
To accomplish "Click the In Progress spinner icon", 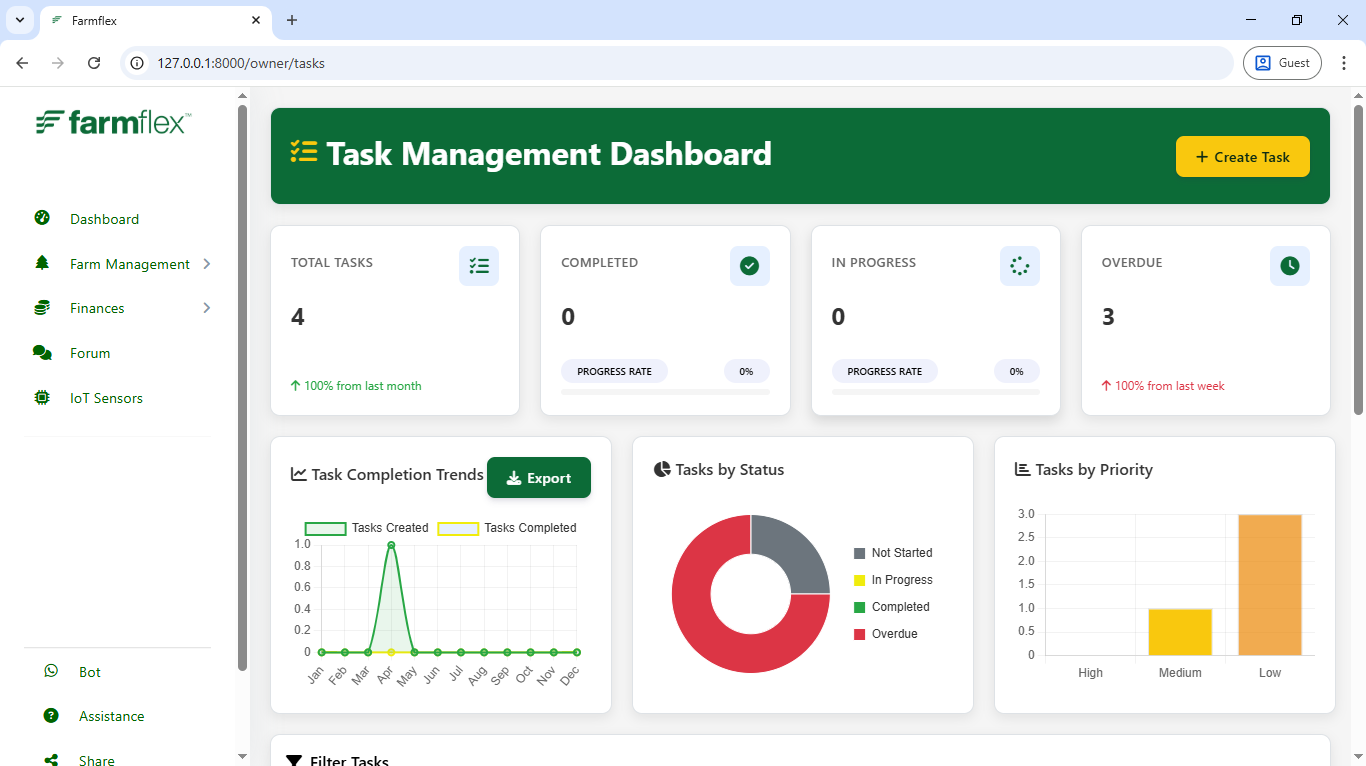I will pyautogui.click(x=1019, y=266).
